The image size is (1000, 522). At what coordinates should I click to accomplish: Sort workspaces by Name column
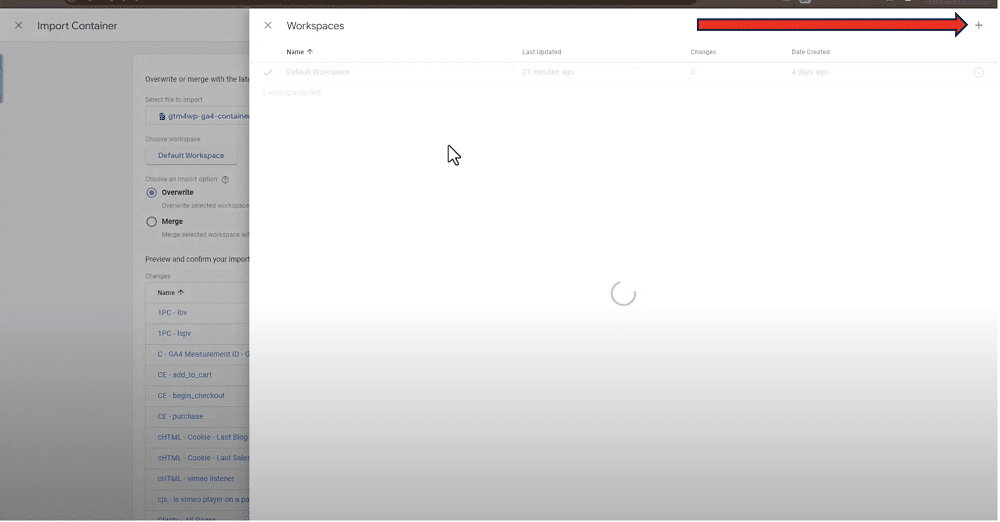(299, 52)
